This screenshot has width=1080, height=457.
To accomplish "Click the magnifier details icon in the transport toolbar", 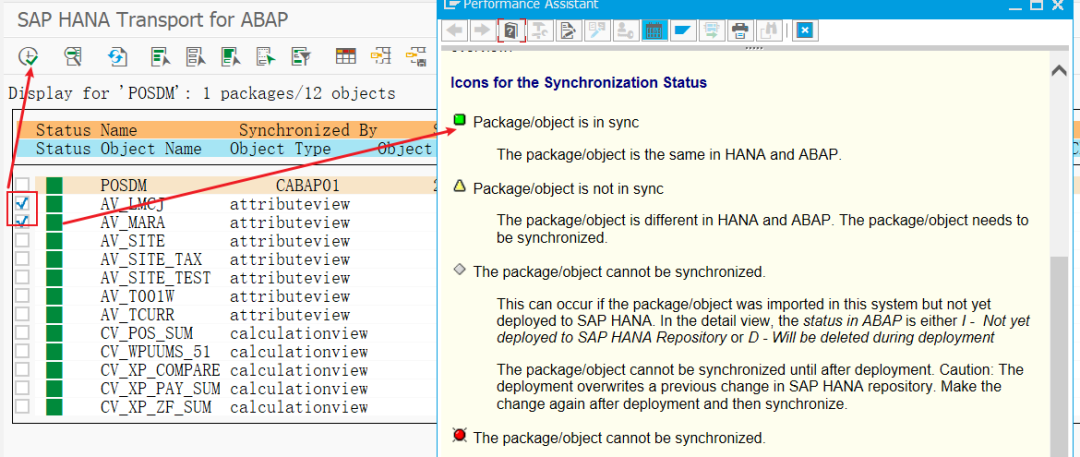I will coord(73,56).
